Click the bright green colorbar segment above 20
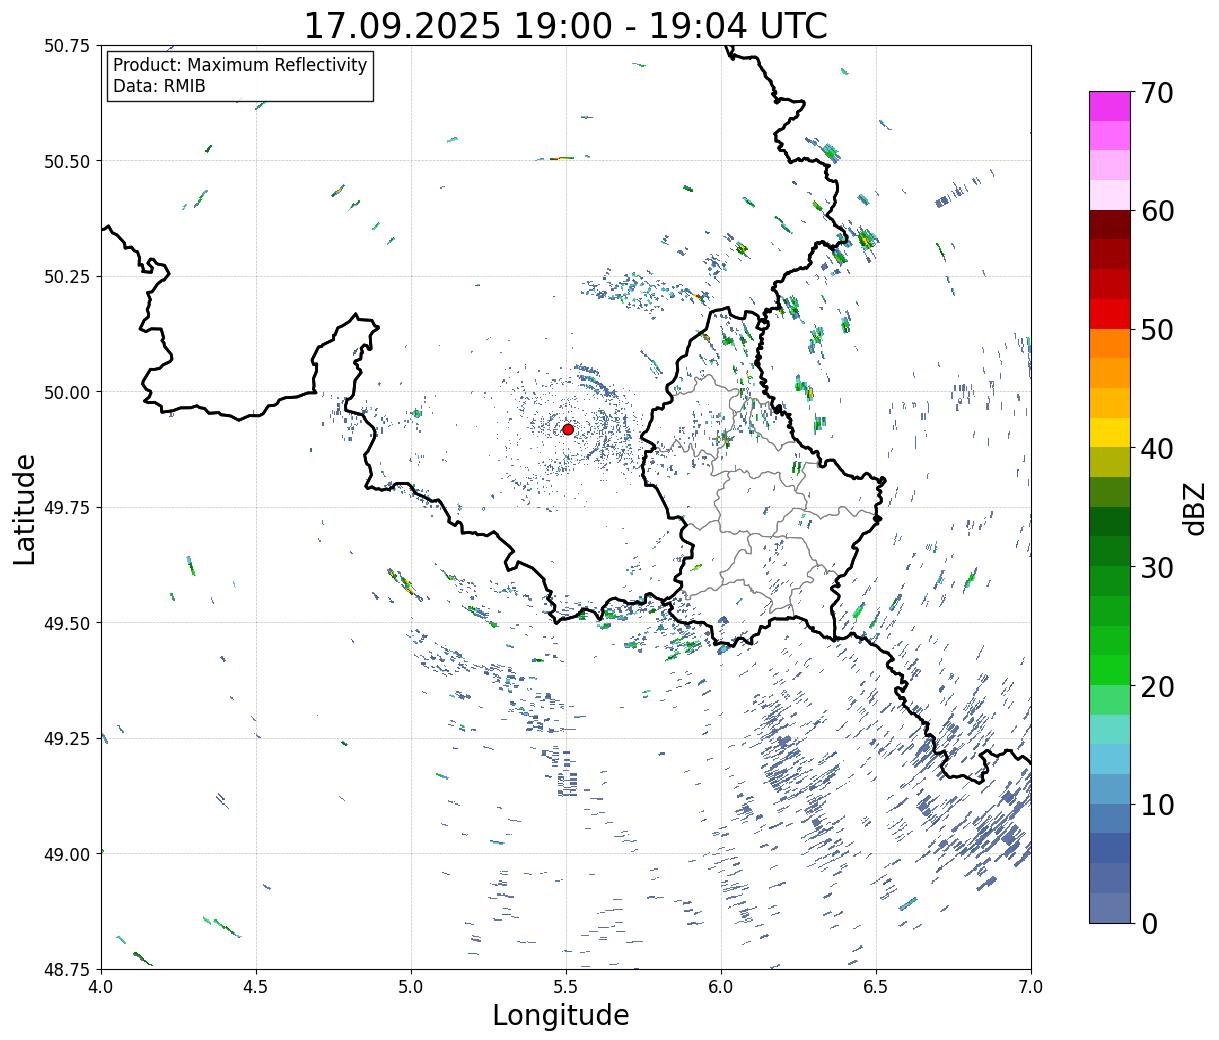The width and height of the screenshot is (1219, 1040). pyautogui.click(x=1109, y=670)
